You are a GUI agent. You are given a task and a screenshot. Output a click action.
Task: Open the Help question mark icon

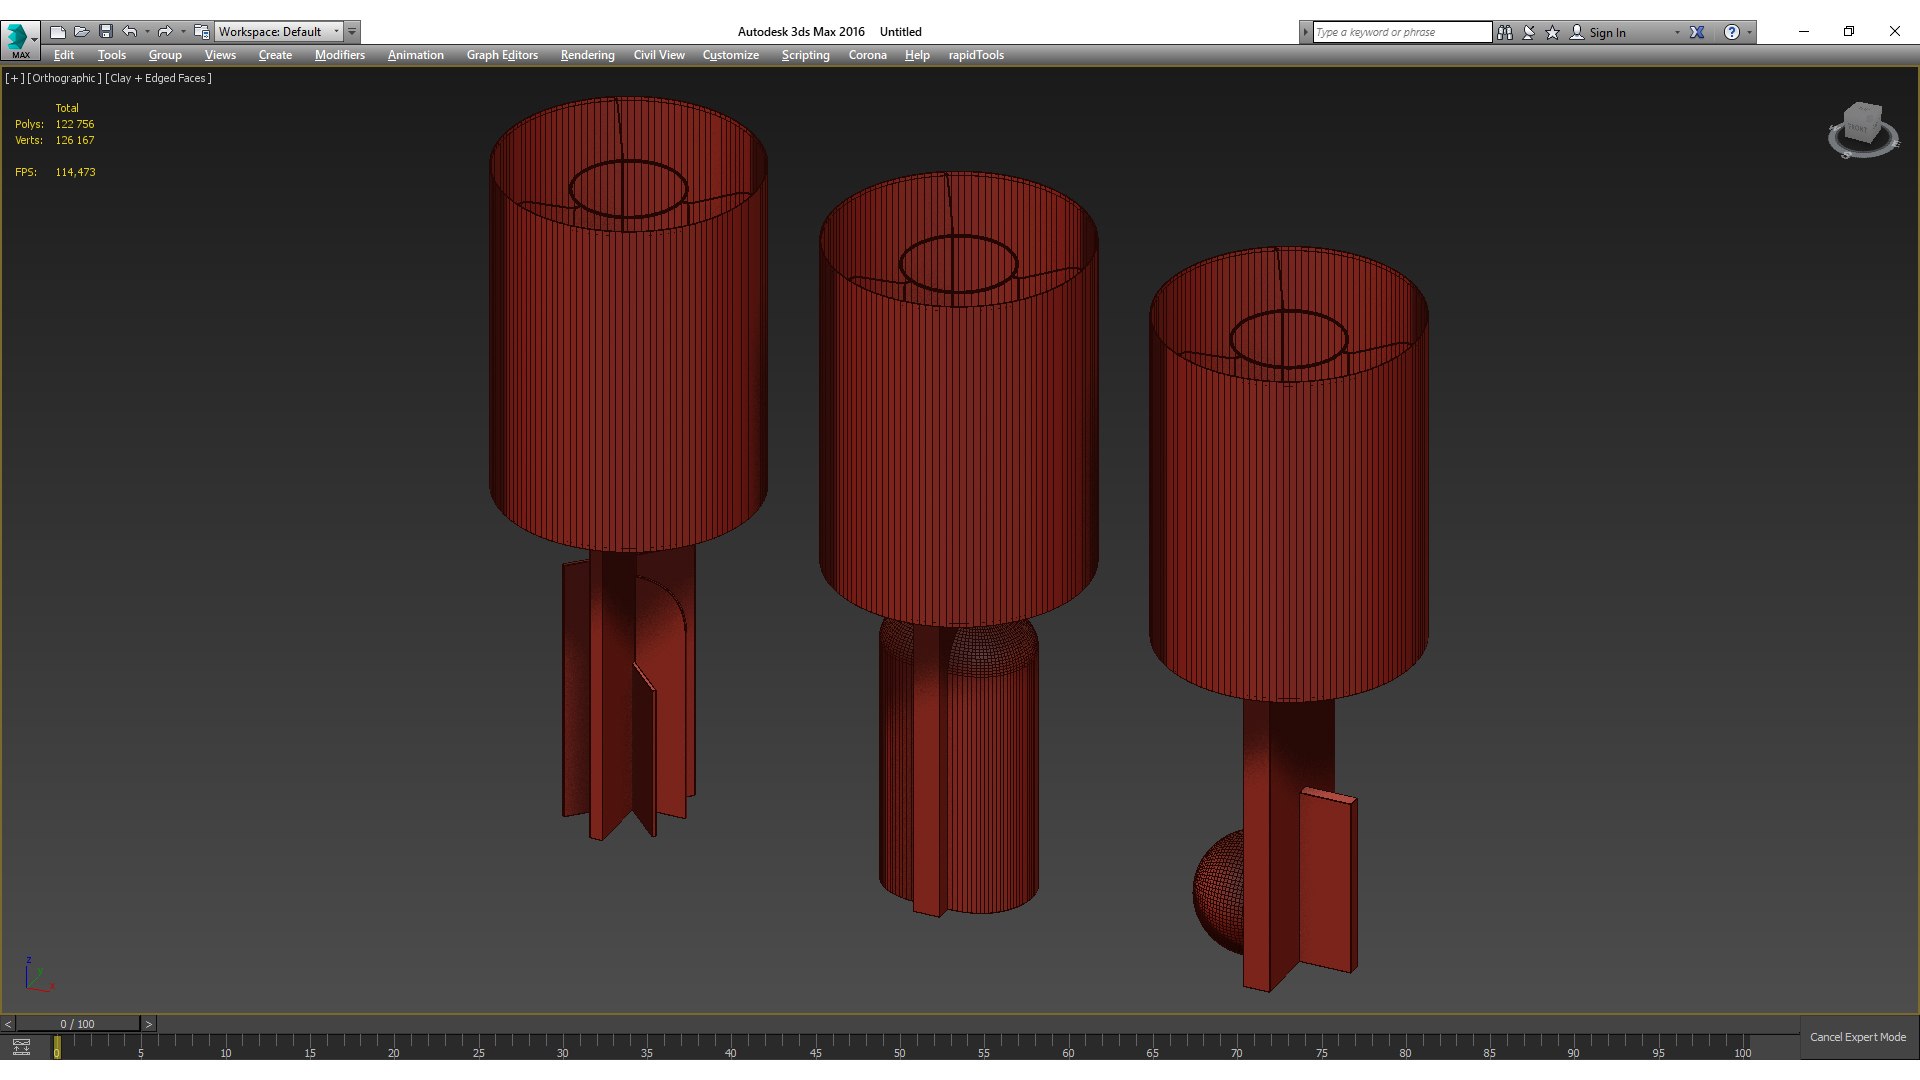point(1732,32)
